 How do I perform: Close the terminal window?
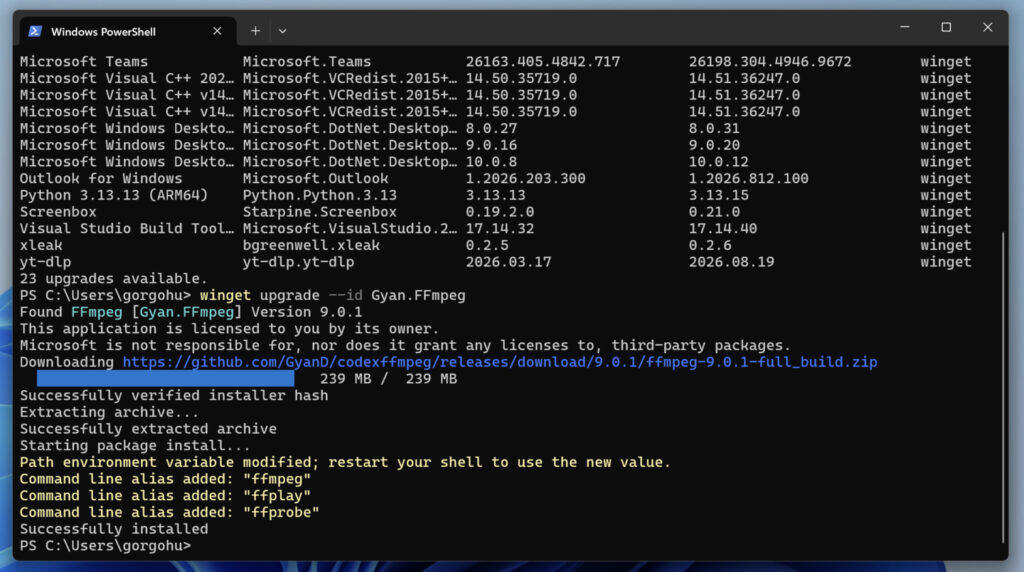987,27
